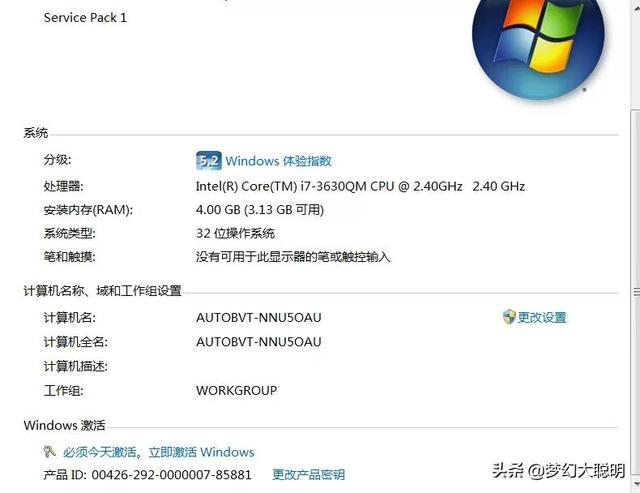Click the keys icon beside activation notice

click(x=50, y=451)
